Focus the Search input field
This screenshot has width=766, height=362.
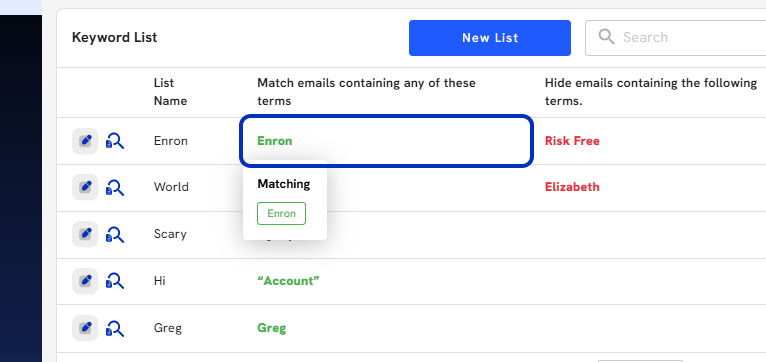[679, 38]
